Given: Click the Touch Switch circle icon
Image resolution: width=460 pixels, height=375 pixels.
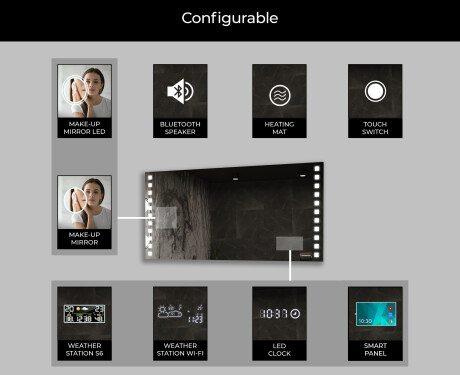Looking at the screenshot, I should pos(375,91).
